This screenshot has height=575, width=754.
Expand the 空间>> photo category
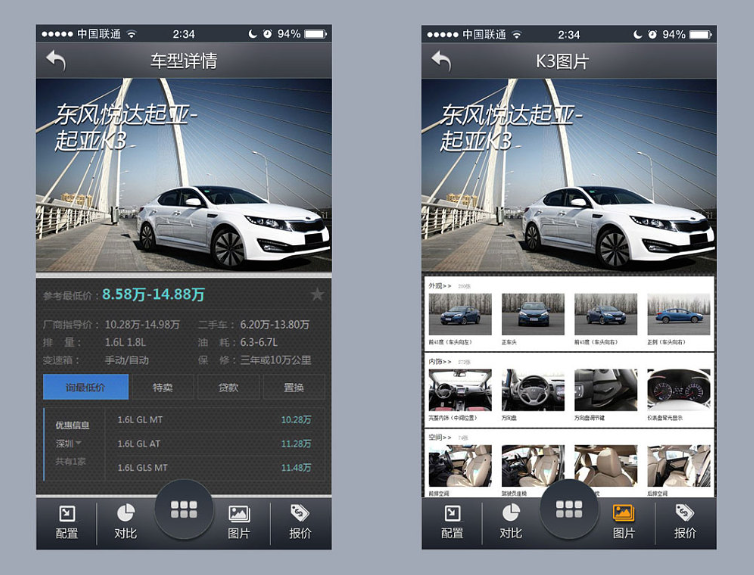[x=440, y=437]
